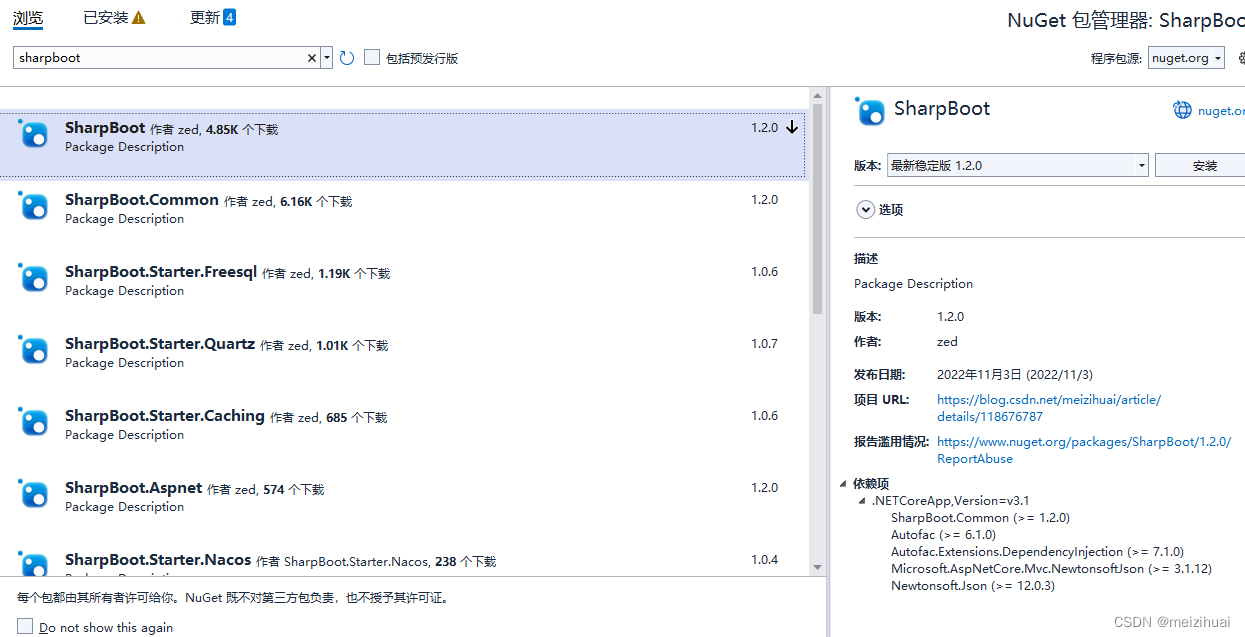Select the SharpBoot.Starter.Quartz package name
This screenshot has width=1245, height=637.
[x=160, y=344]
